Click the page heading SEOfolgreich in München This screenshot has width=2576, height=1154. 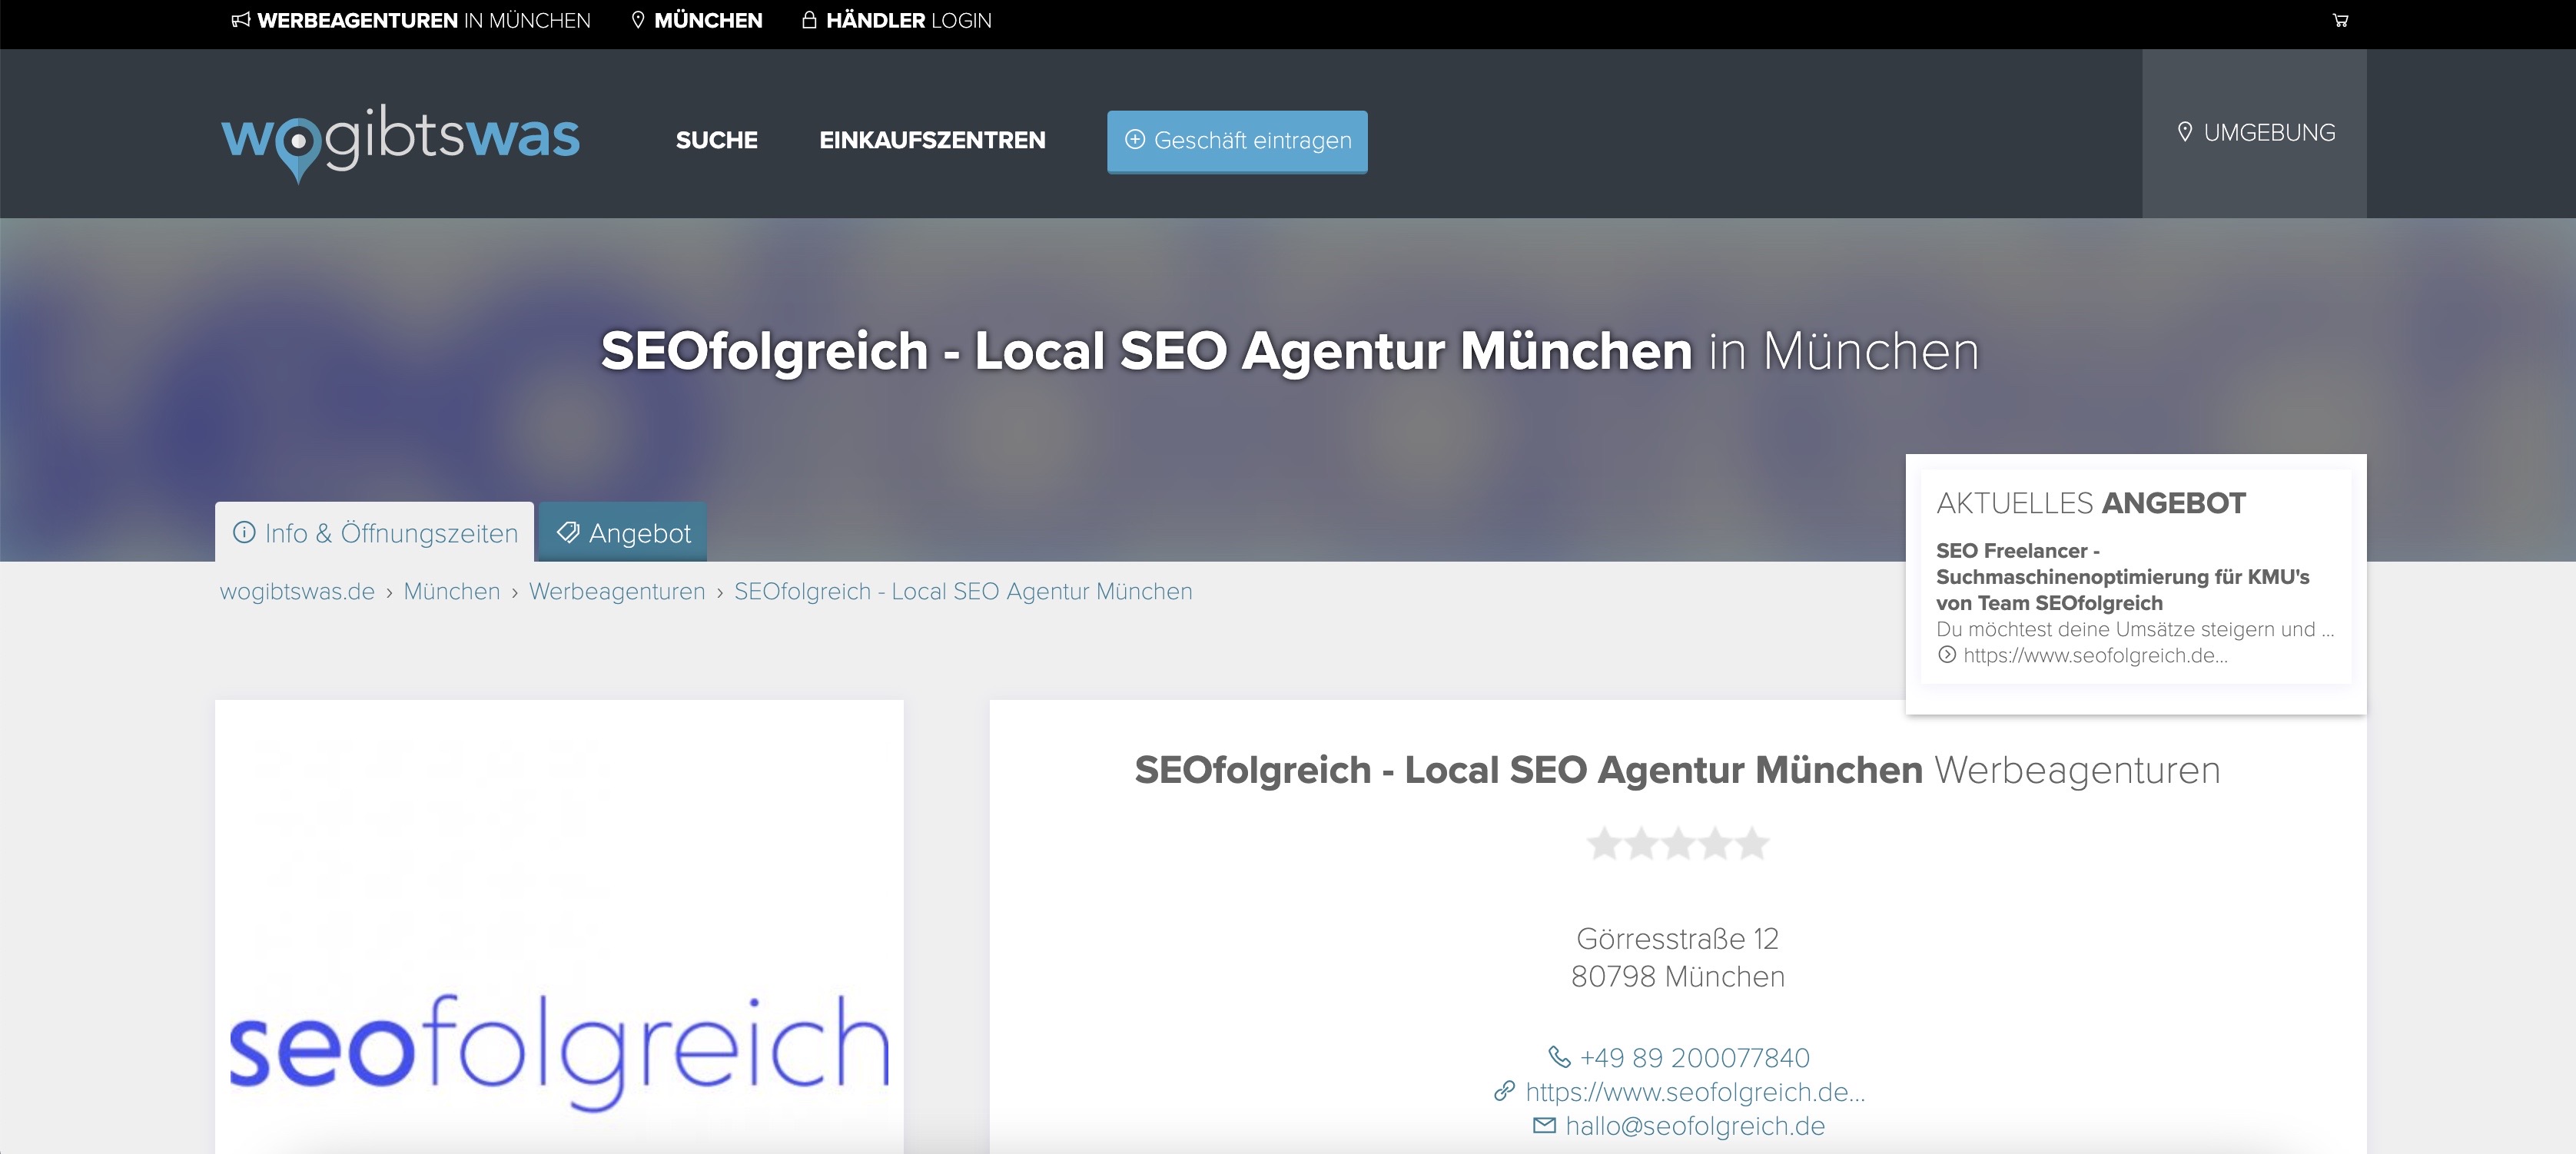[x=1289, y=351]
